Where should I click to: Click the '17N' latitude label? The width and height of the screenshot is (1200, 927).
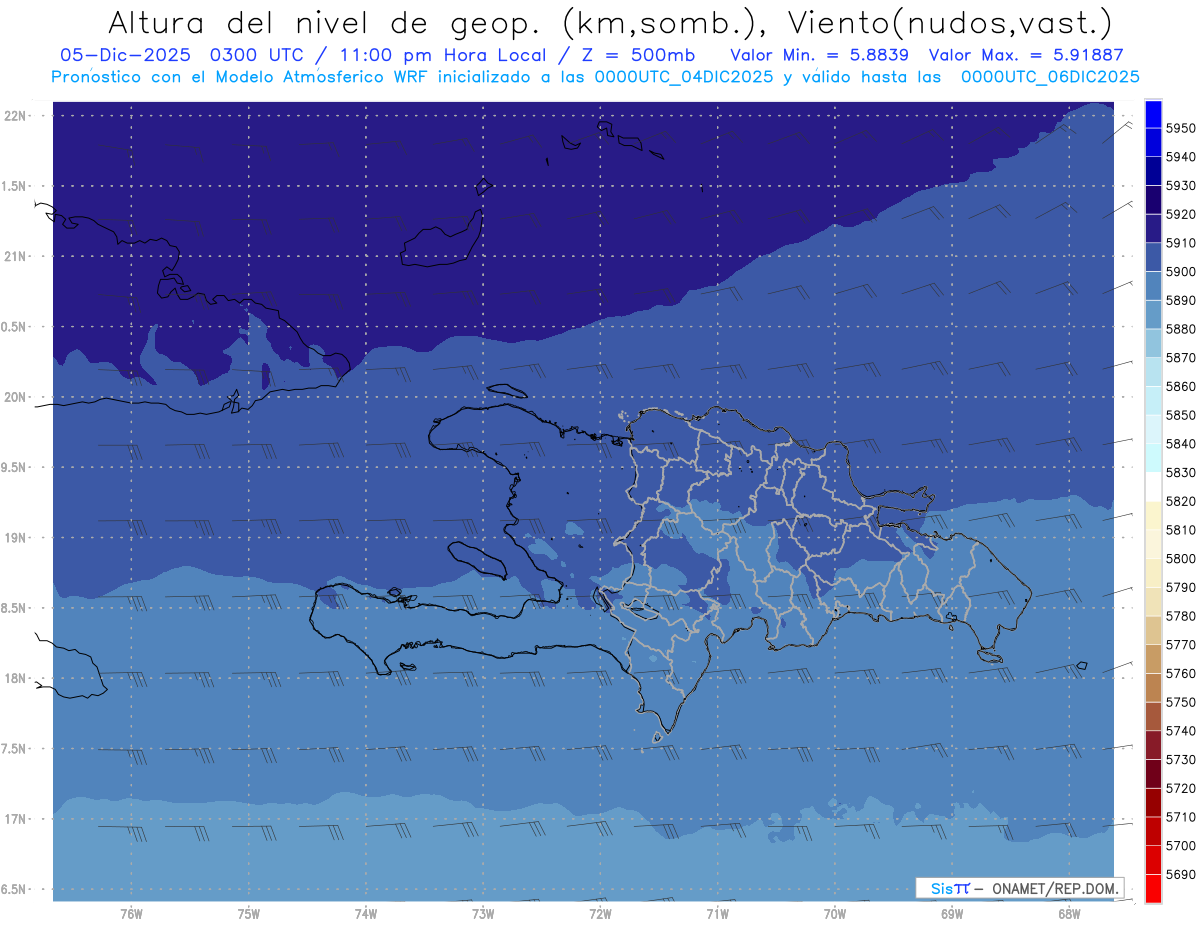coord(14,820)
